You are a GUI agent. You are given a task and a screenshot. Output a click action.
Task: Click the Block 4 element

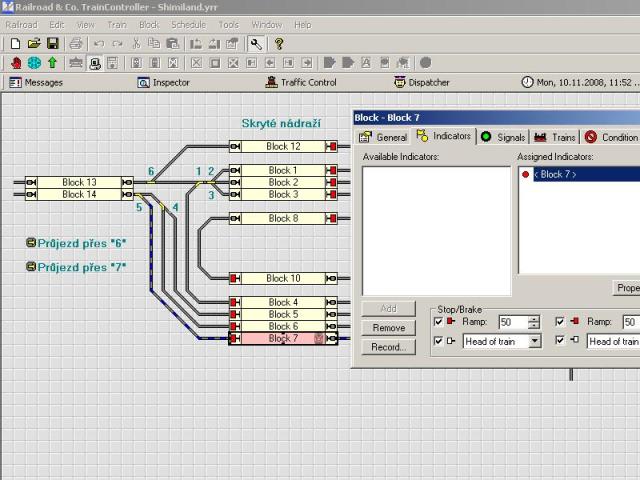coord(283,302)
